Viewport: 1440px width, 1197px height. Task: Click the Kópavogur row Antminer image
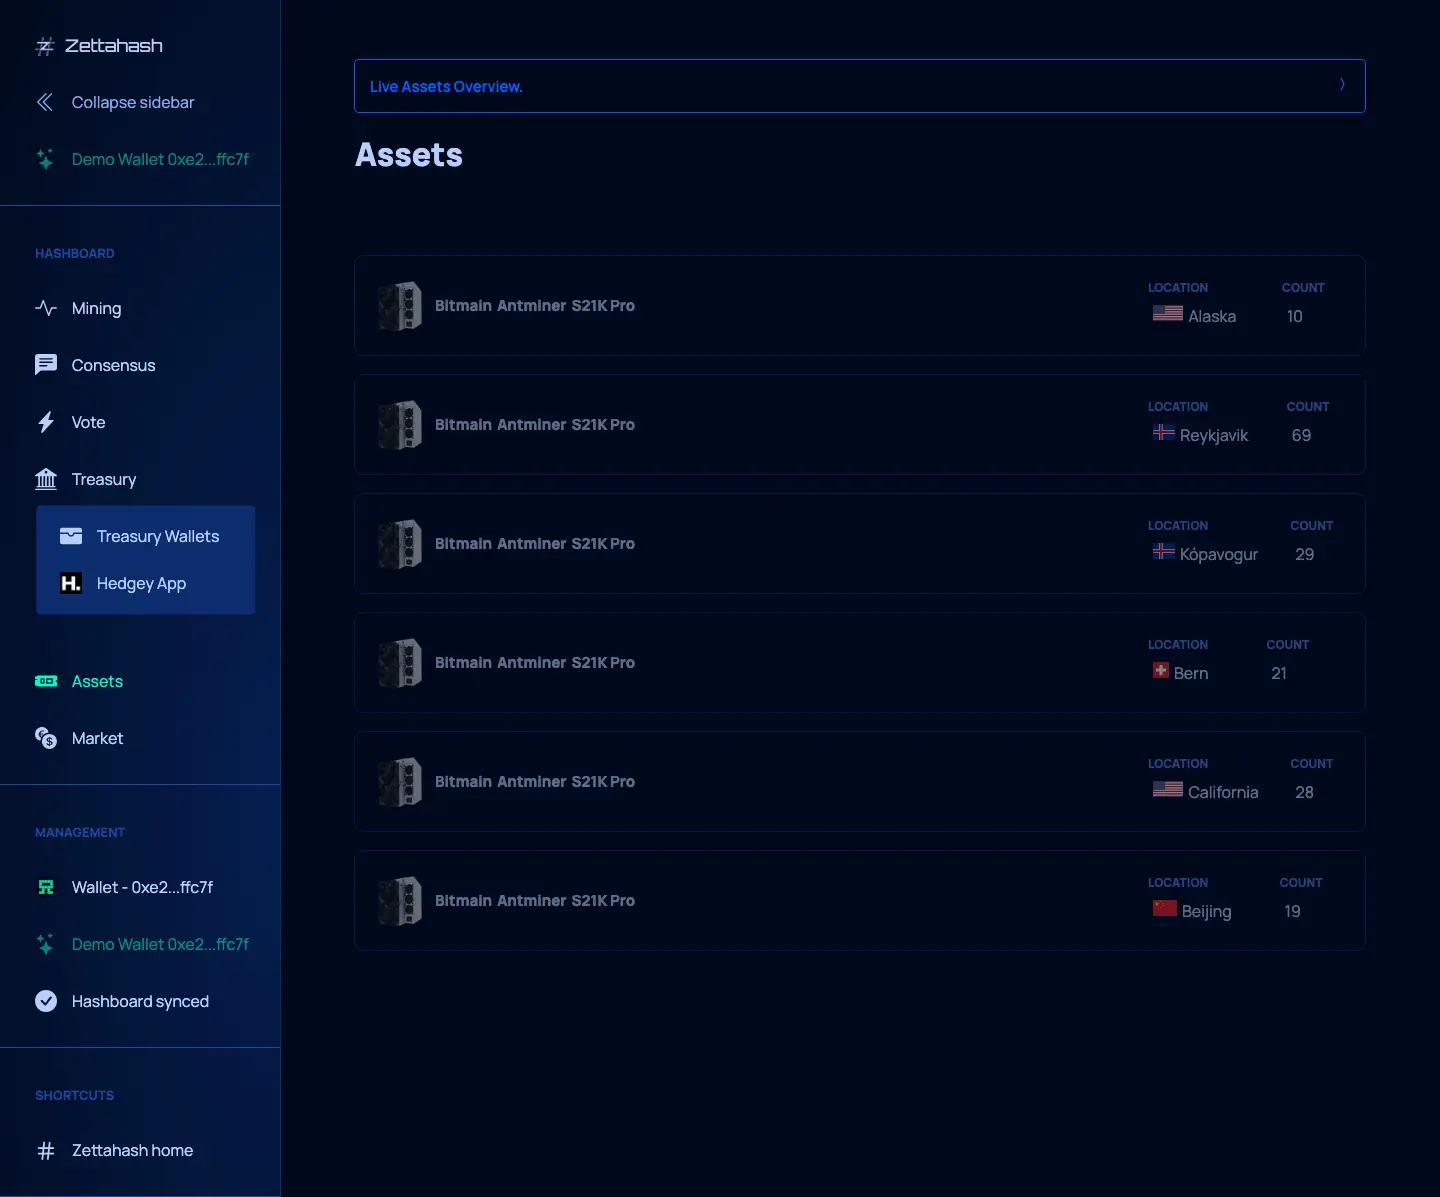400,544
